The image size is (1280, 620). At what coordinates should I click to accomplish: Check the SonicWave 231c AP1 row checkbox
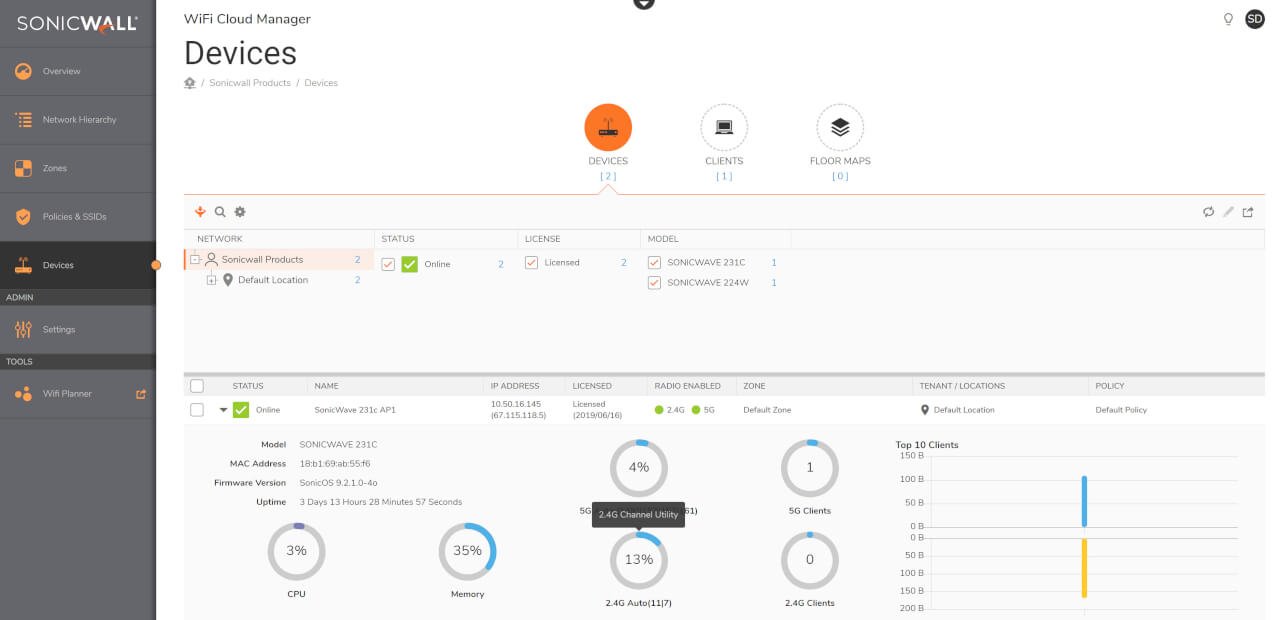(x=197, y=410)
